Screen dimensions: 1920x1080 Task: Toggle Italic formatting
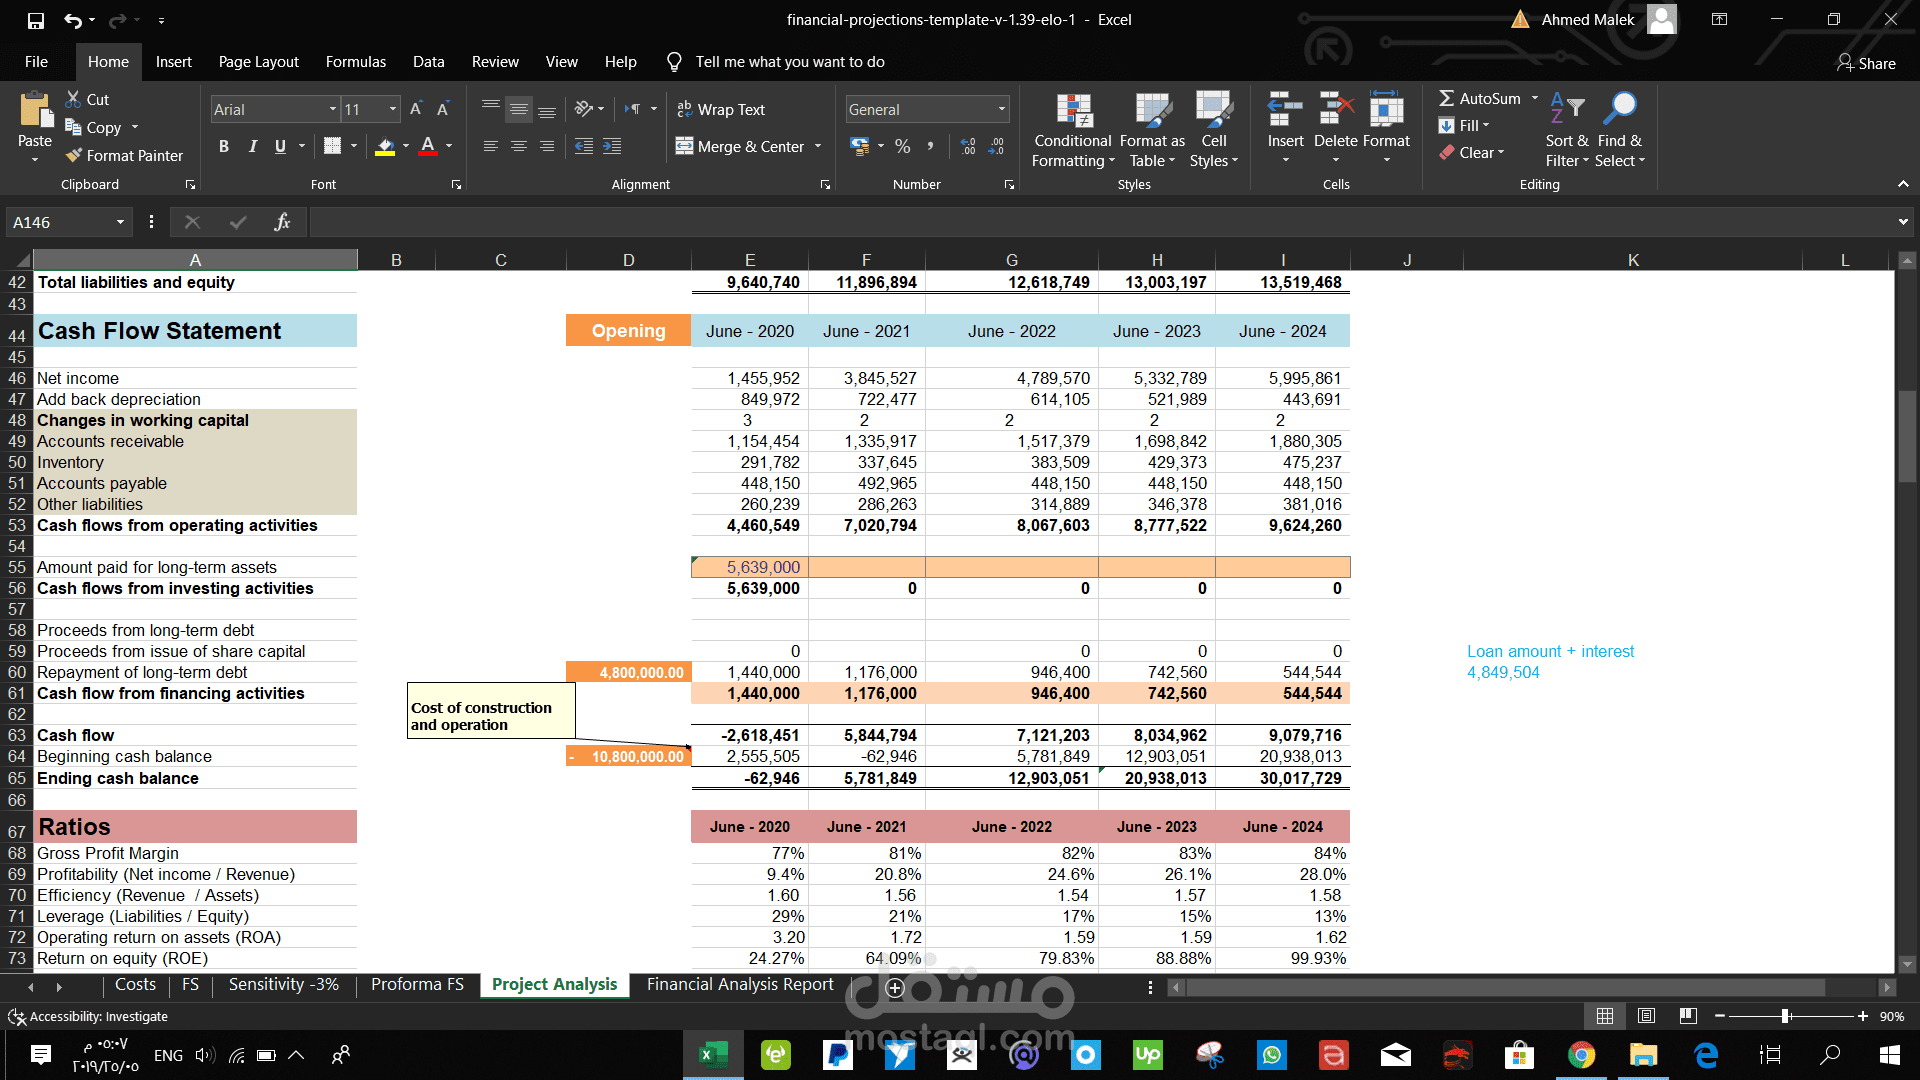[x=252, y=146]
